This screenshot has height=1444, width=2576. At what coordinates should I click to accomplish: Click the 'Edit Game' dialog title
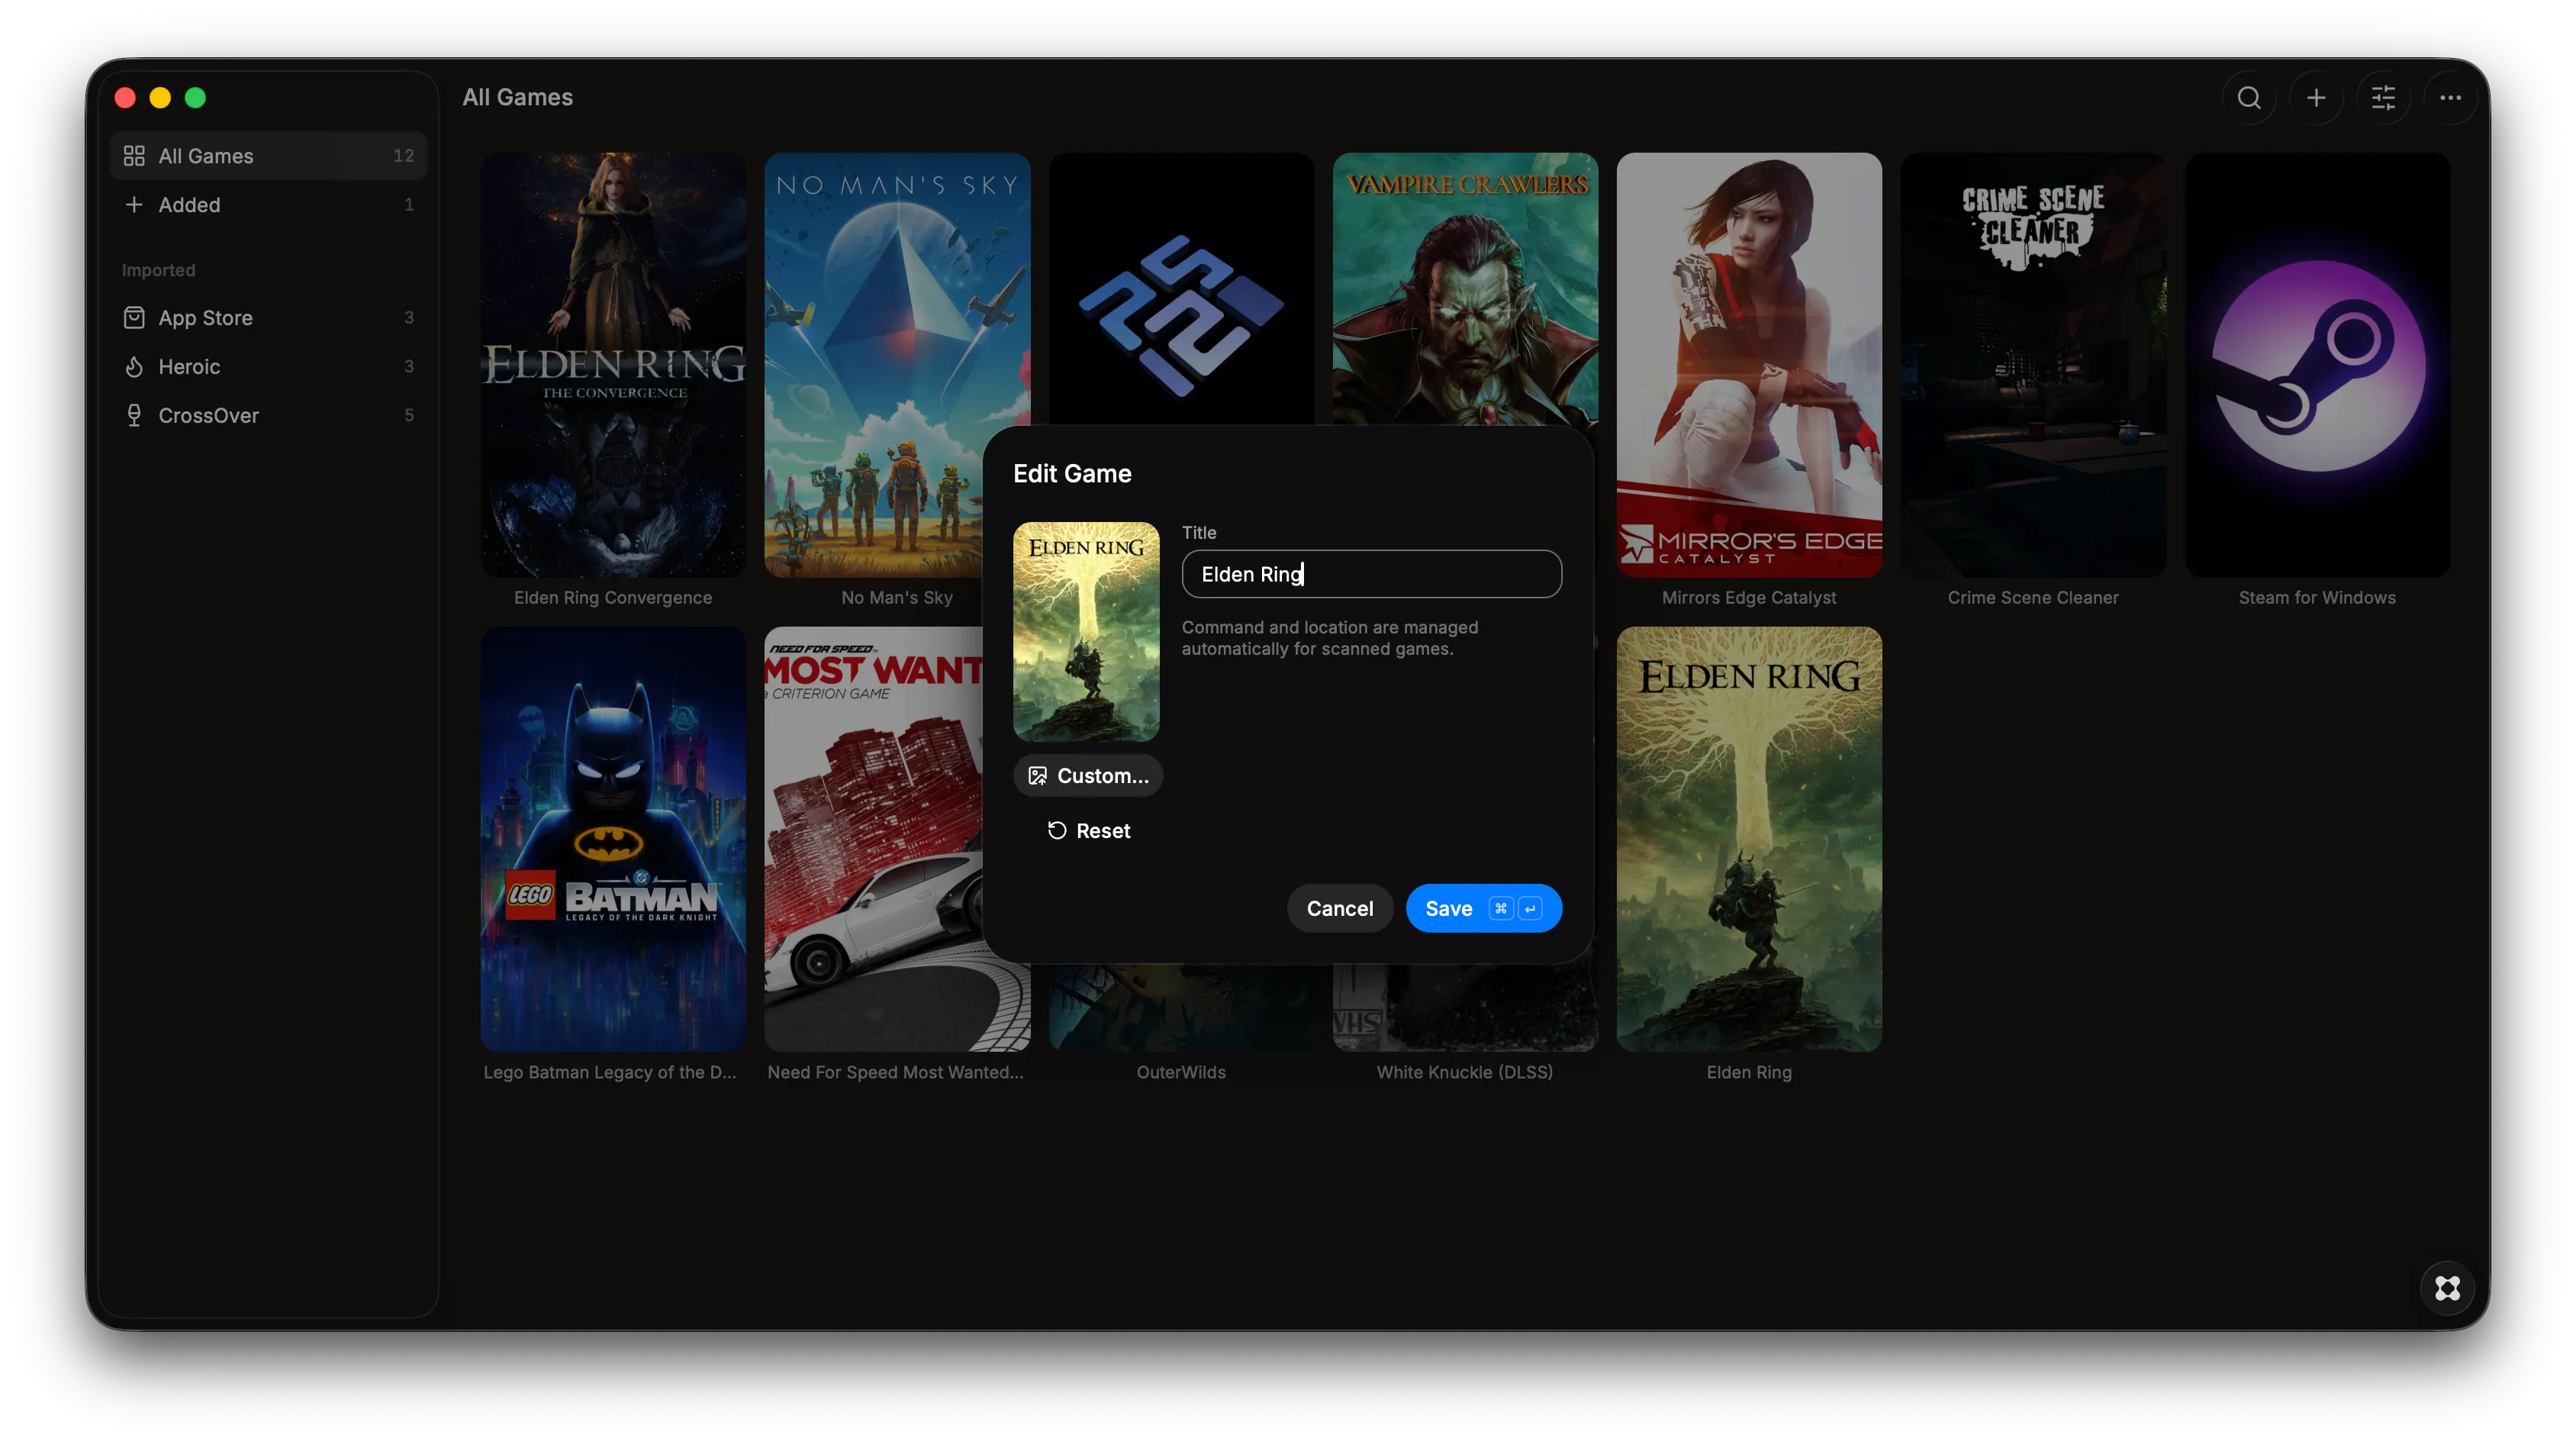(1072, 473)
